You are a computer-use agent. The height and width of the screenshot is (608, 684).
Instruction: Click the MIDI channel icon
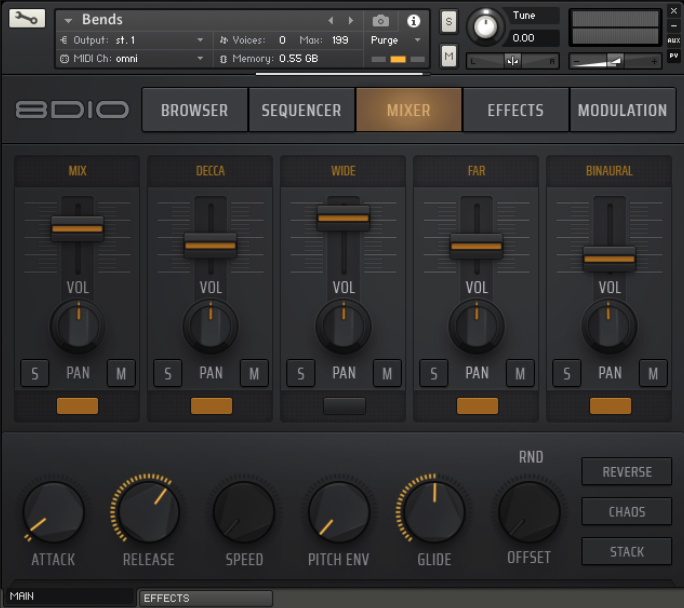tap(64, 58)
